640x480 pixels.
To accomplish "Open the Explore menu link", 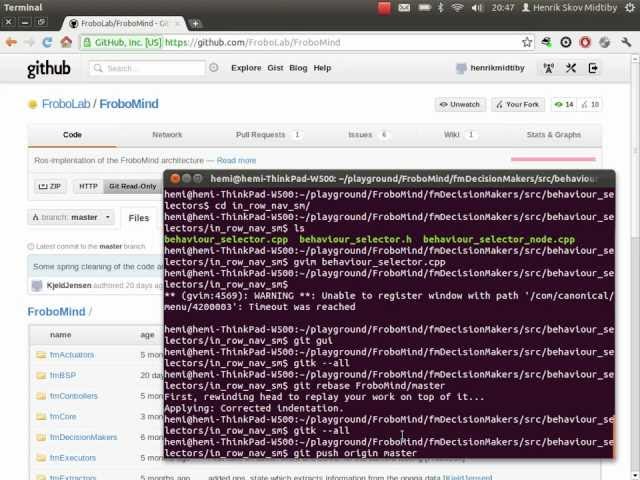I will [246, 68].
